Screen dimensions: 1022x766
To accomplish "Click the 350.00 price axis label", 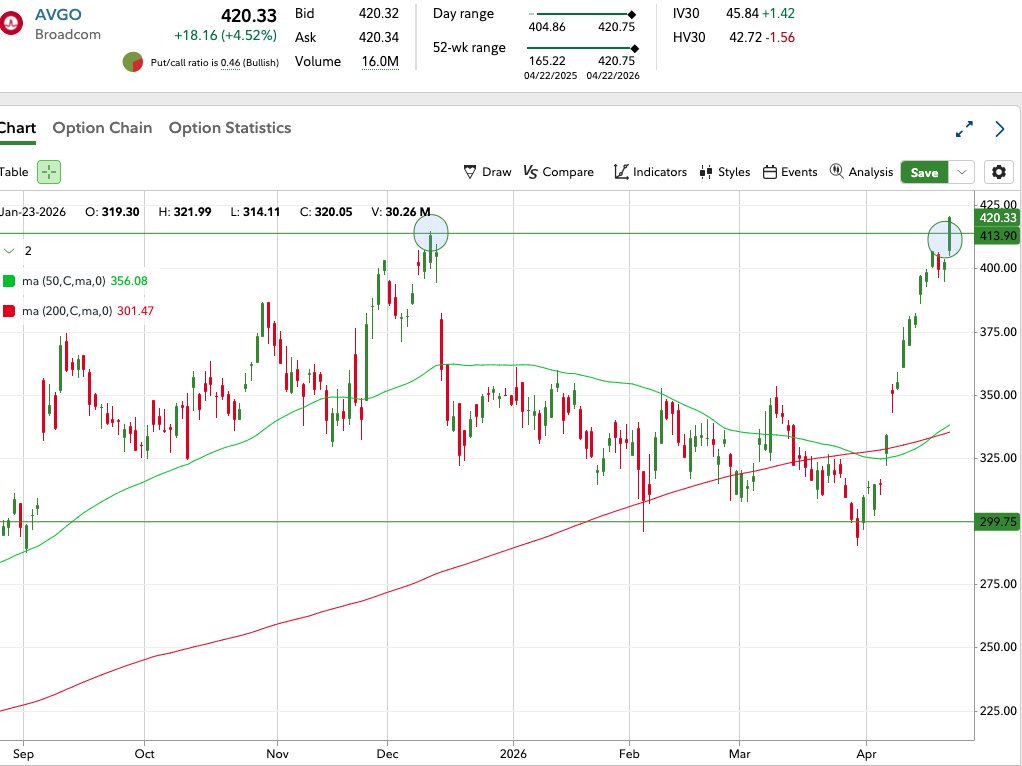I will coord(998,395).
